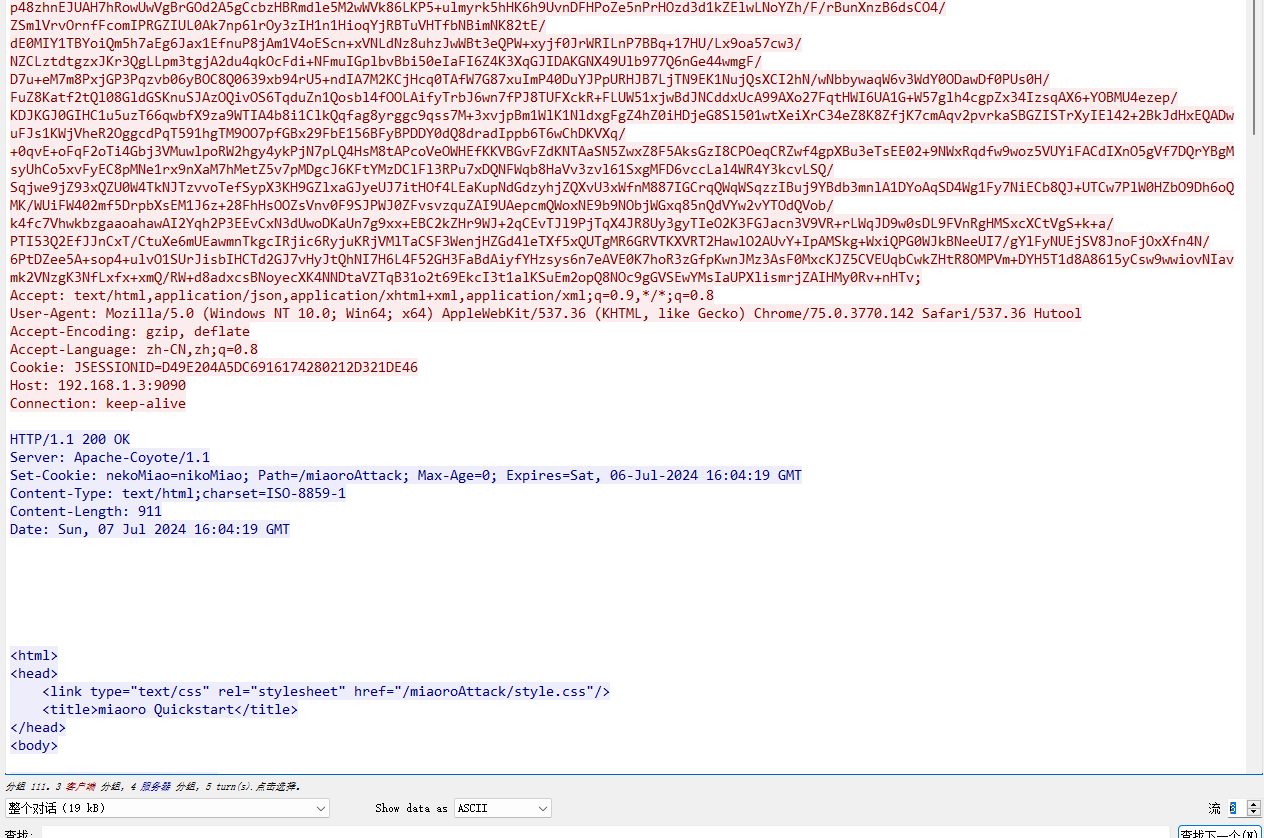
Task: Click the 查找 search text field
Action: [x=600, y=832]
